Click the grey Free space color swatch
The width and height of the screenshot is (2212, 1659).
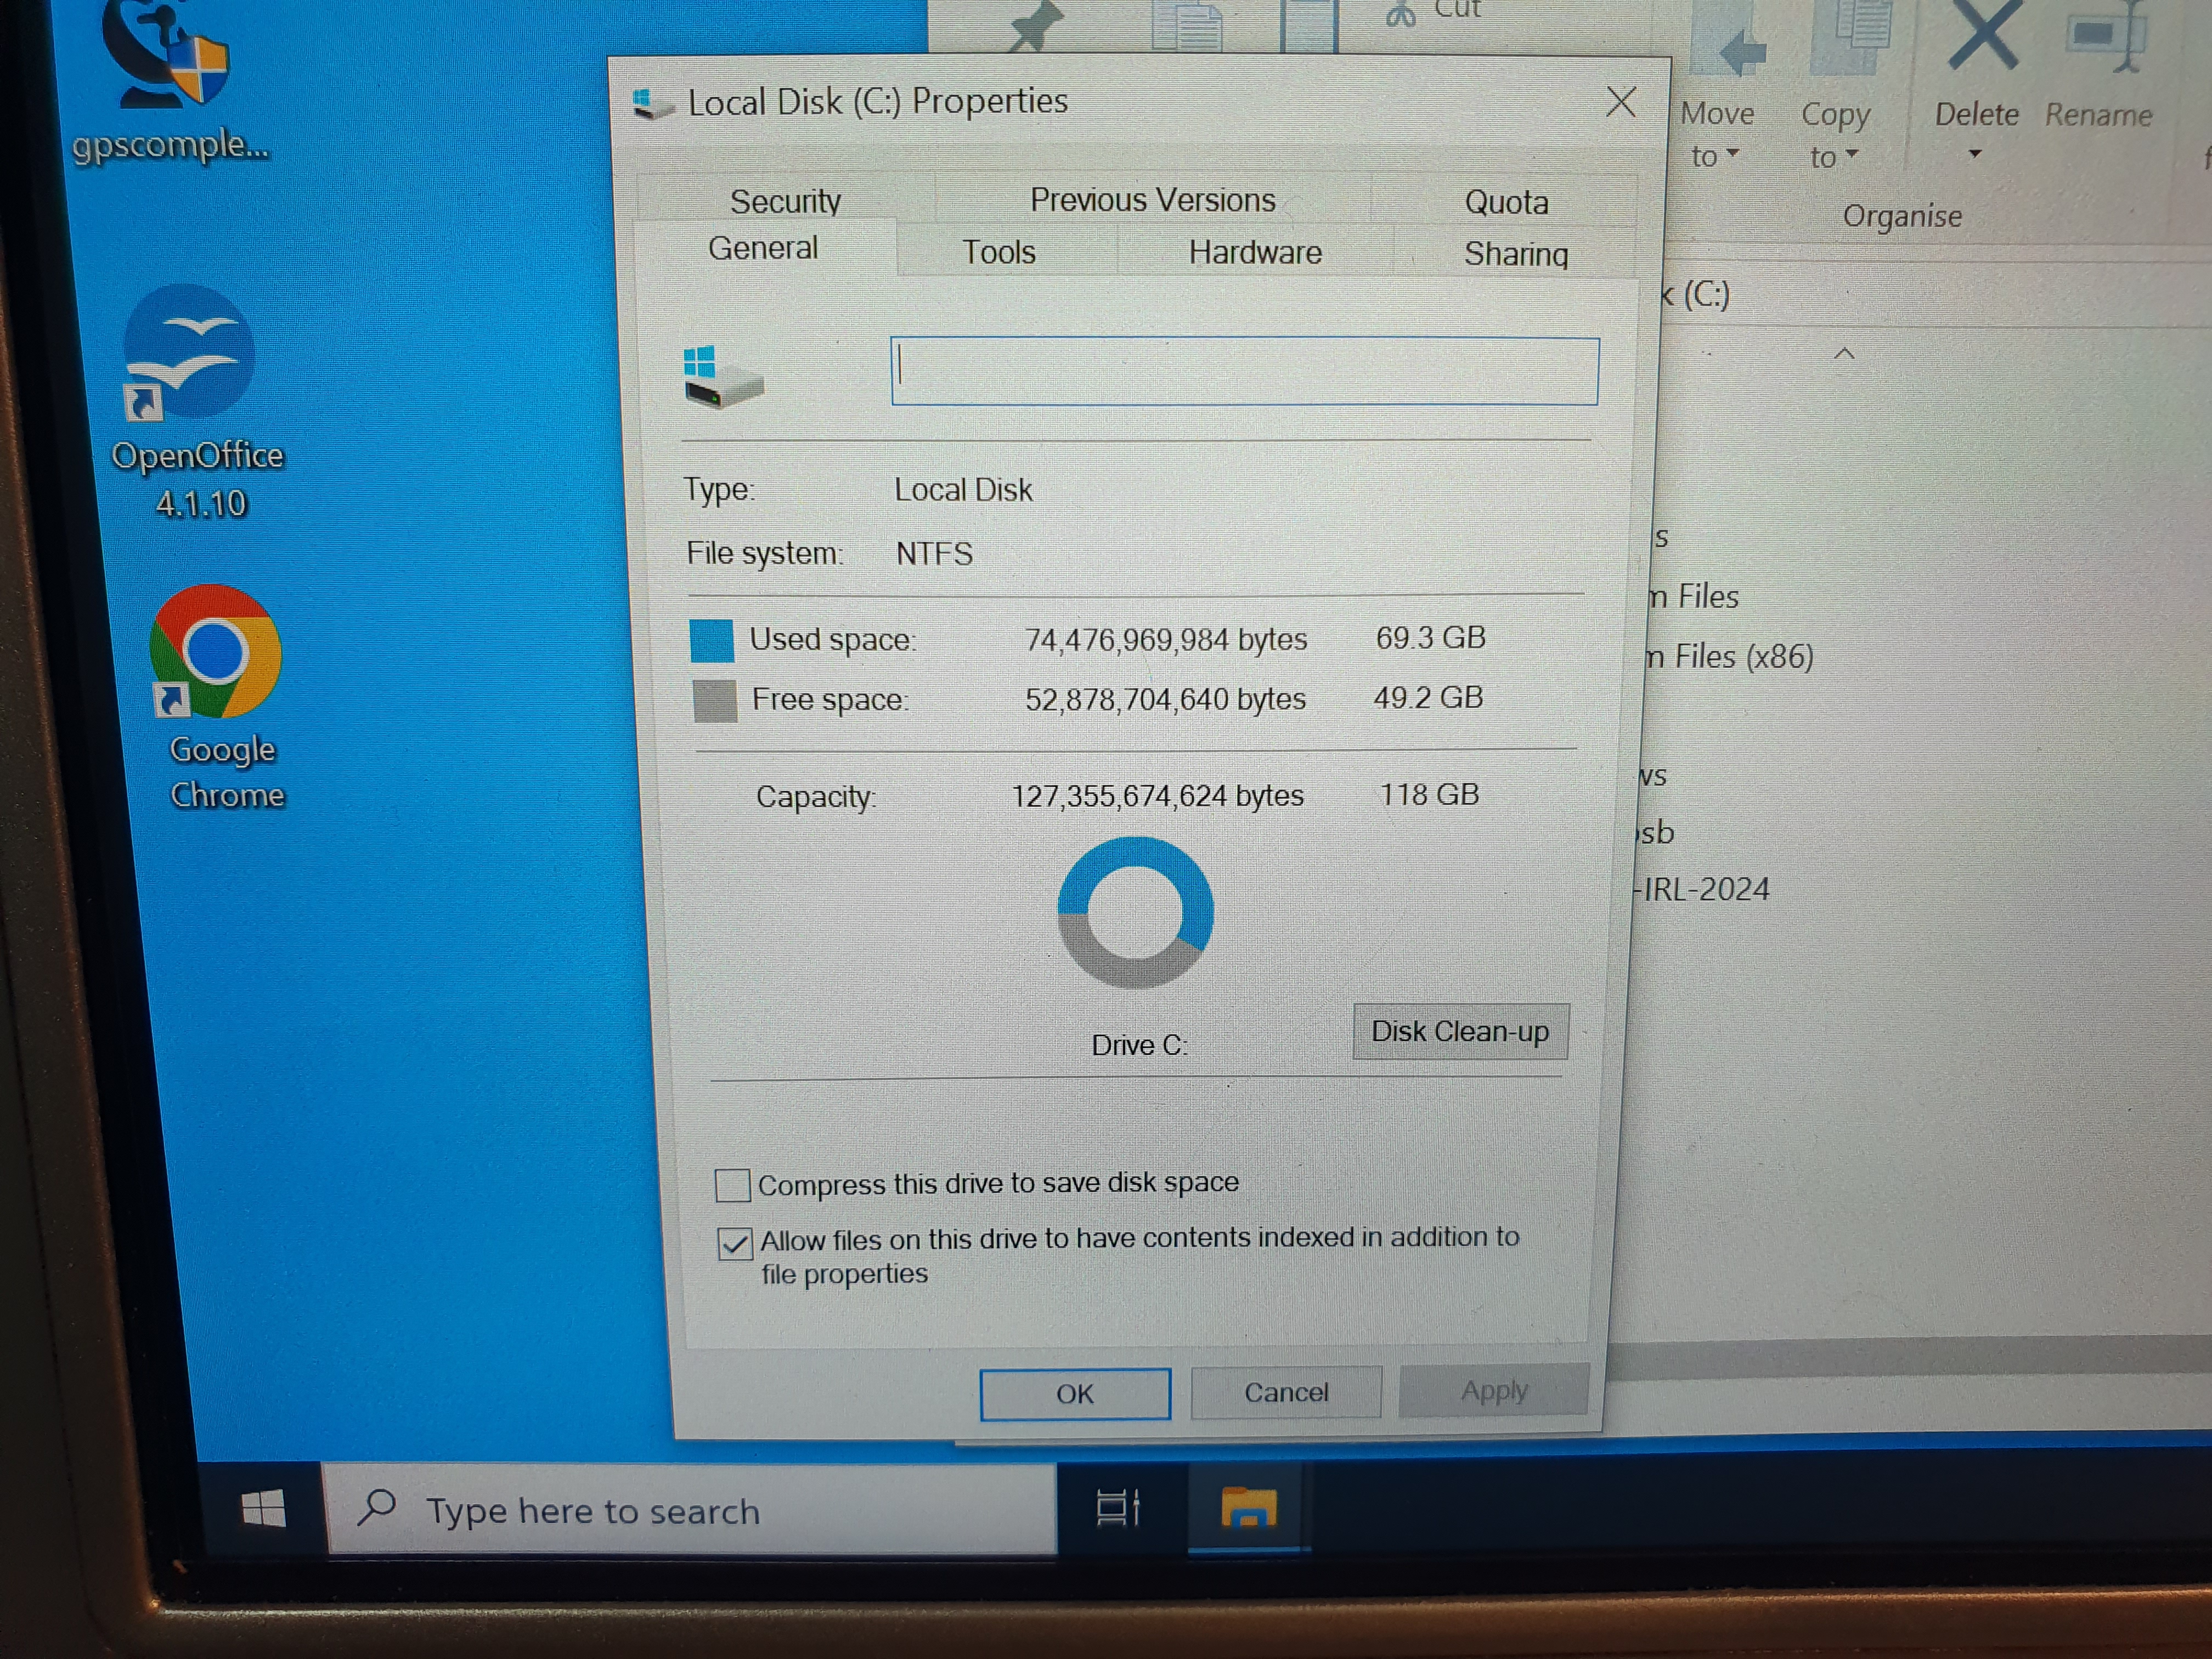[x=715, y=700]
